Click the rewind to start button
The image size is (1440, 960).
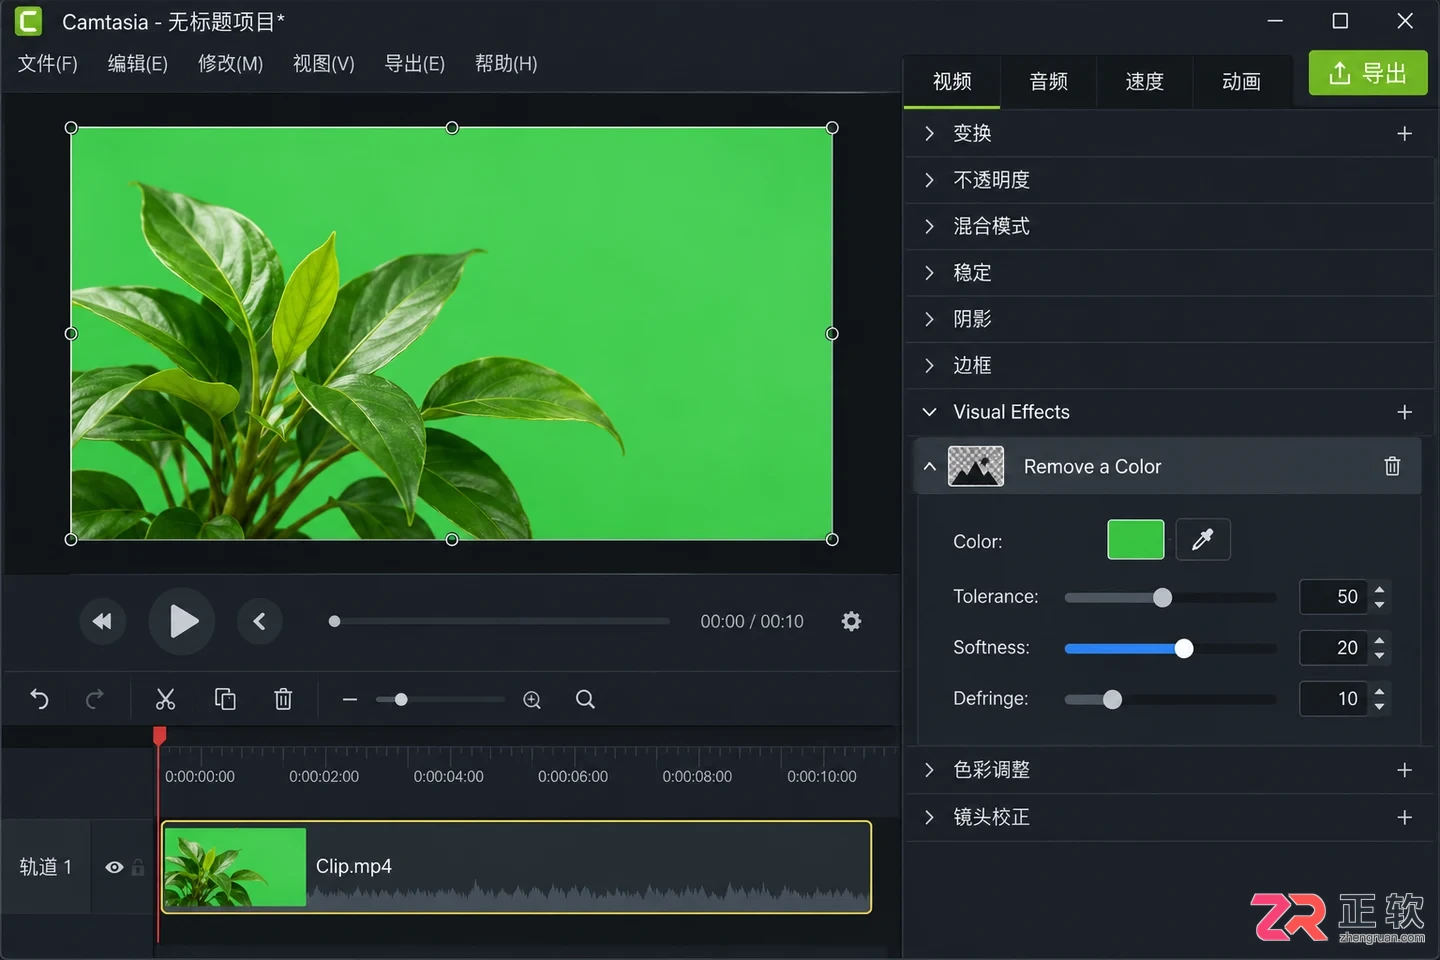[102, 621]
